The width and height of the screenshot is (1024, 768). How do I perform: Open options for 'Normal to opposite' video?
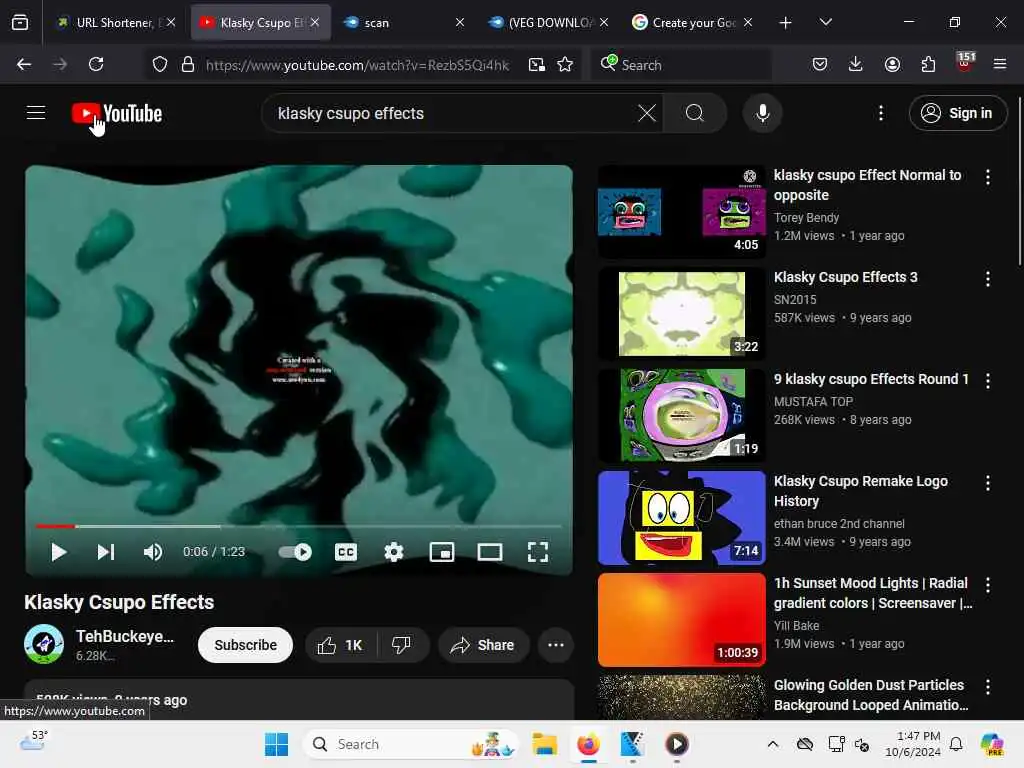987,177
